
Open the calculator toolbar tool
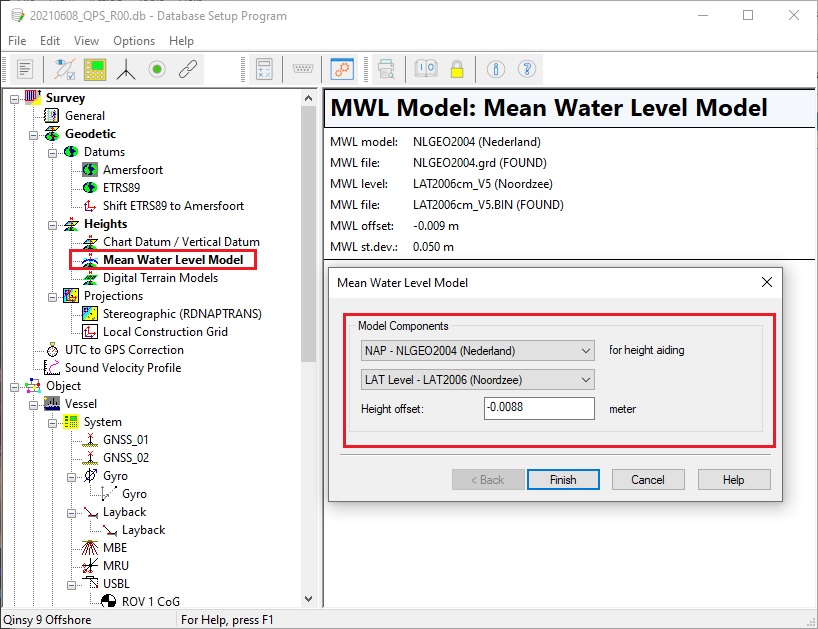pyautogui.click(x=265, y=70)
